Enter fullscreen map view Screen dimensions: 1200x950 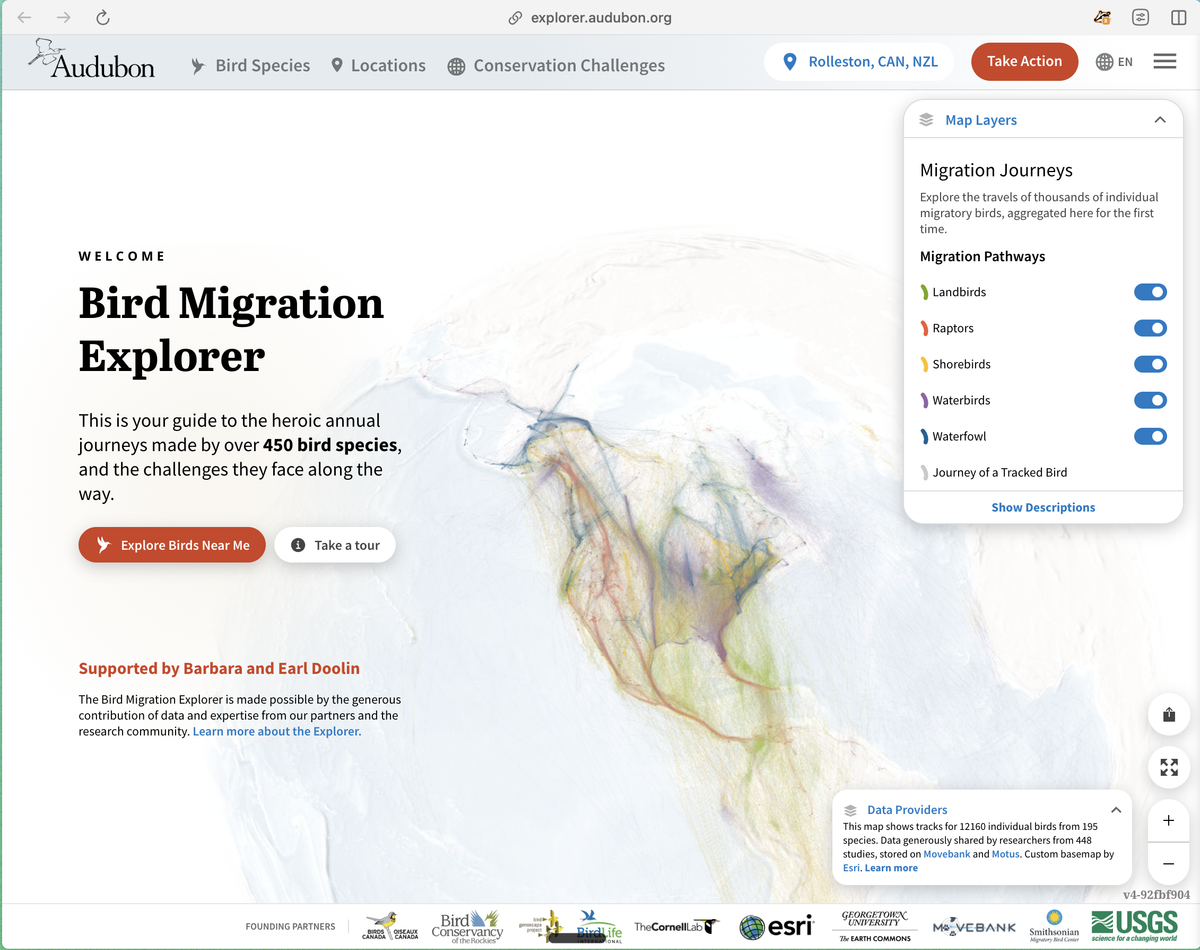pos(1168,767)
